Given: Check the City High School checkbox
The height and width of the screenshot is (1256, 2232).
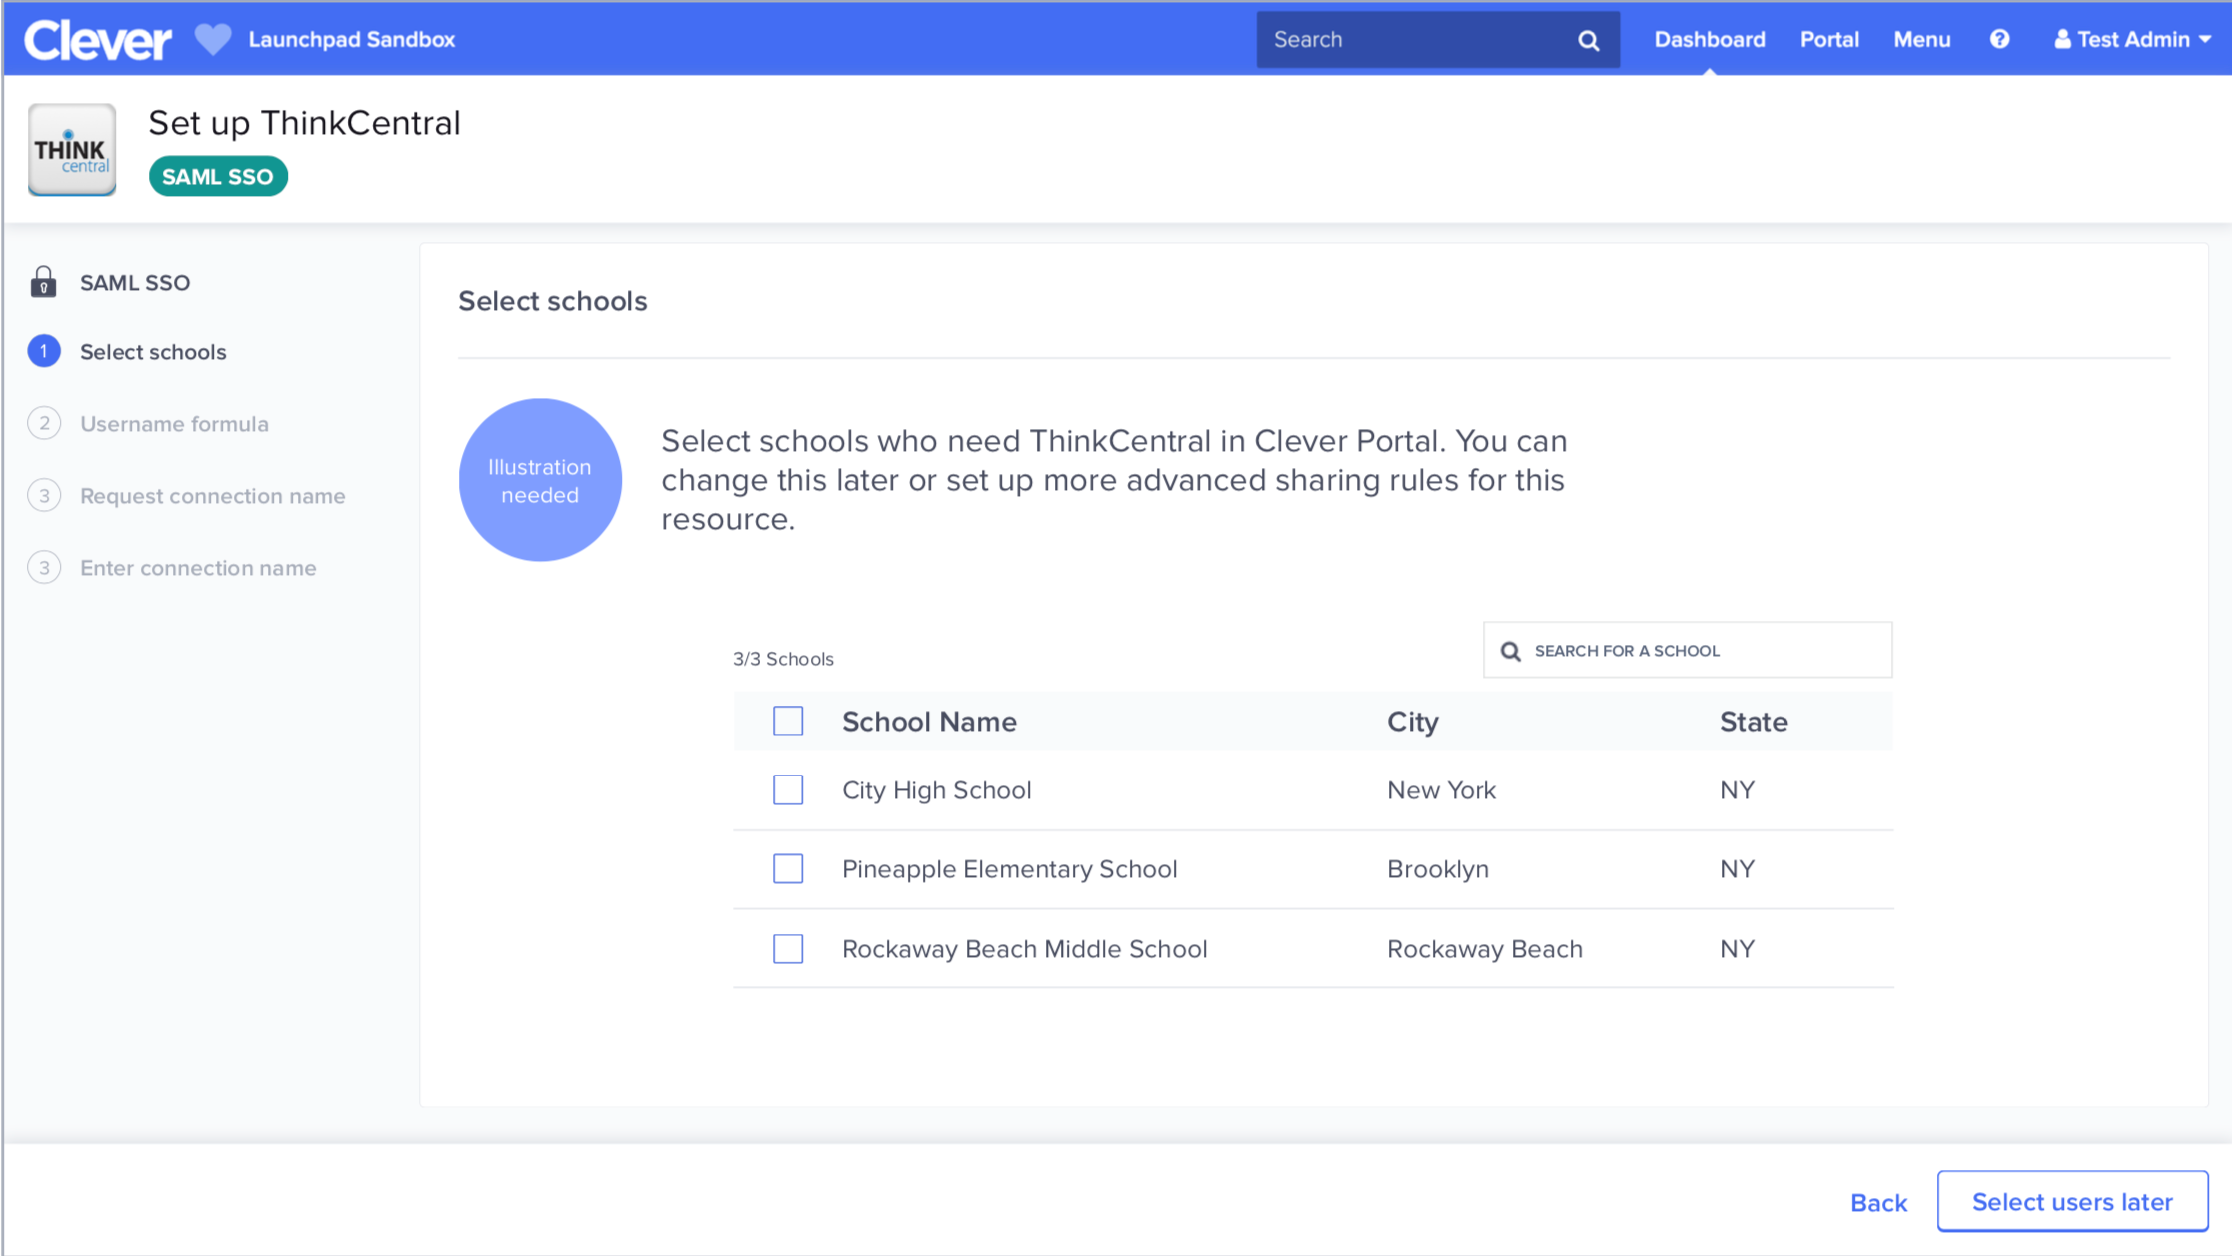Looking at the screenshot, I should (788, 790).
